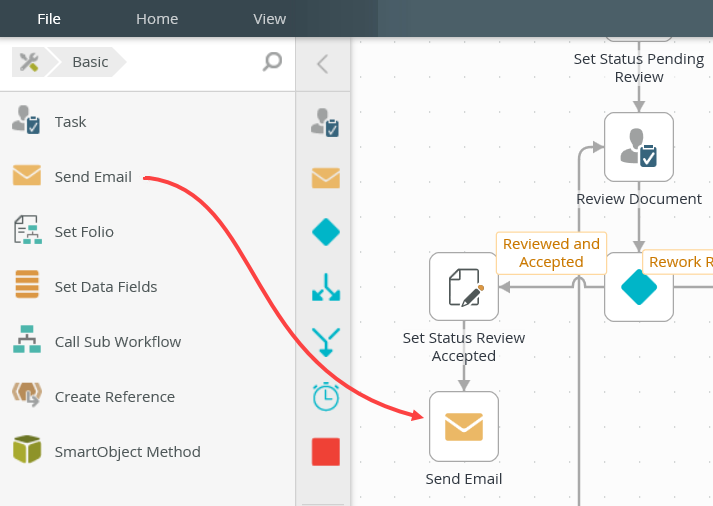Viewport: 713px width, 506px height.
Task: Choose the Set Folio item
Action: pyautogui.click(x=84, y=232)
